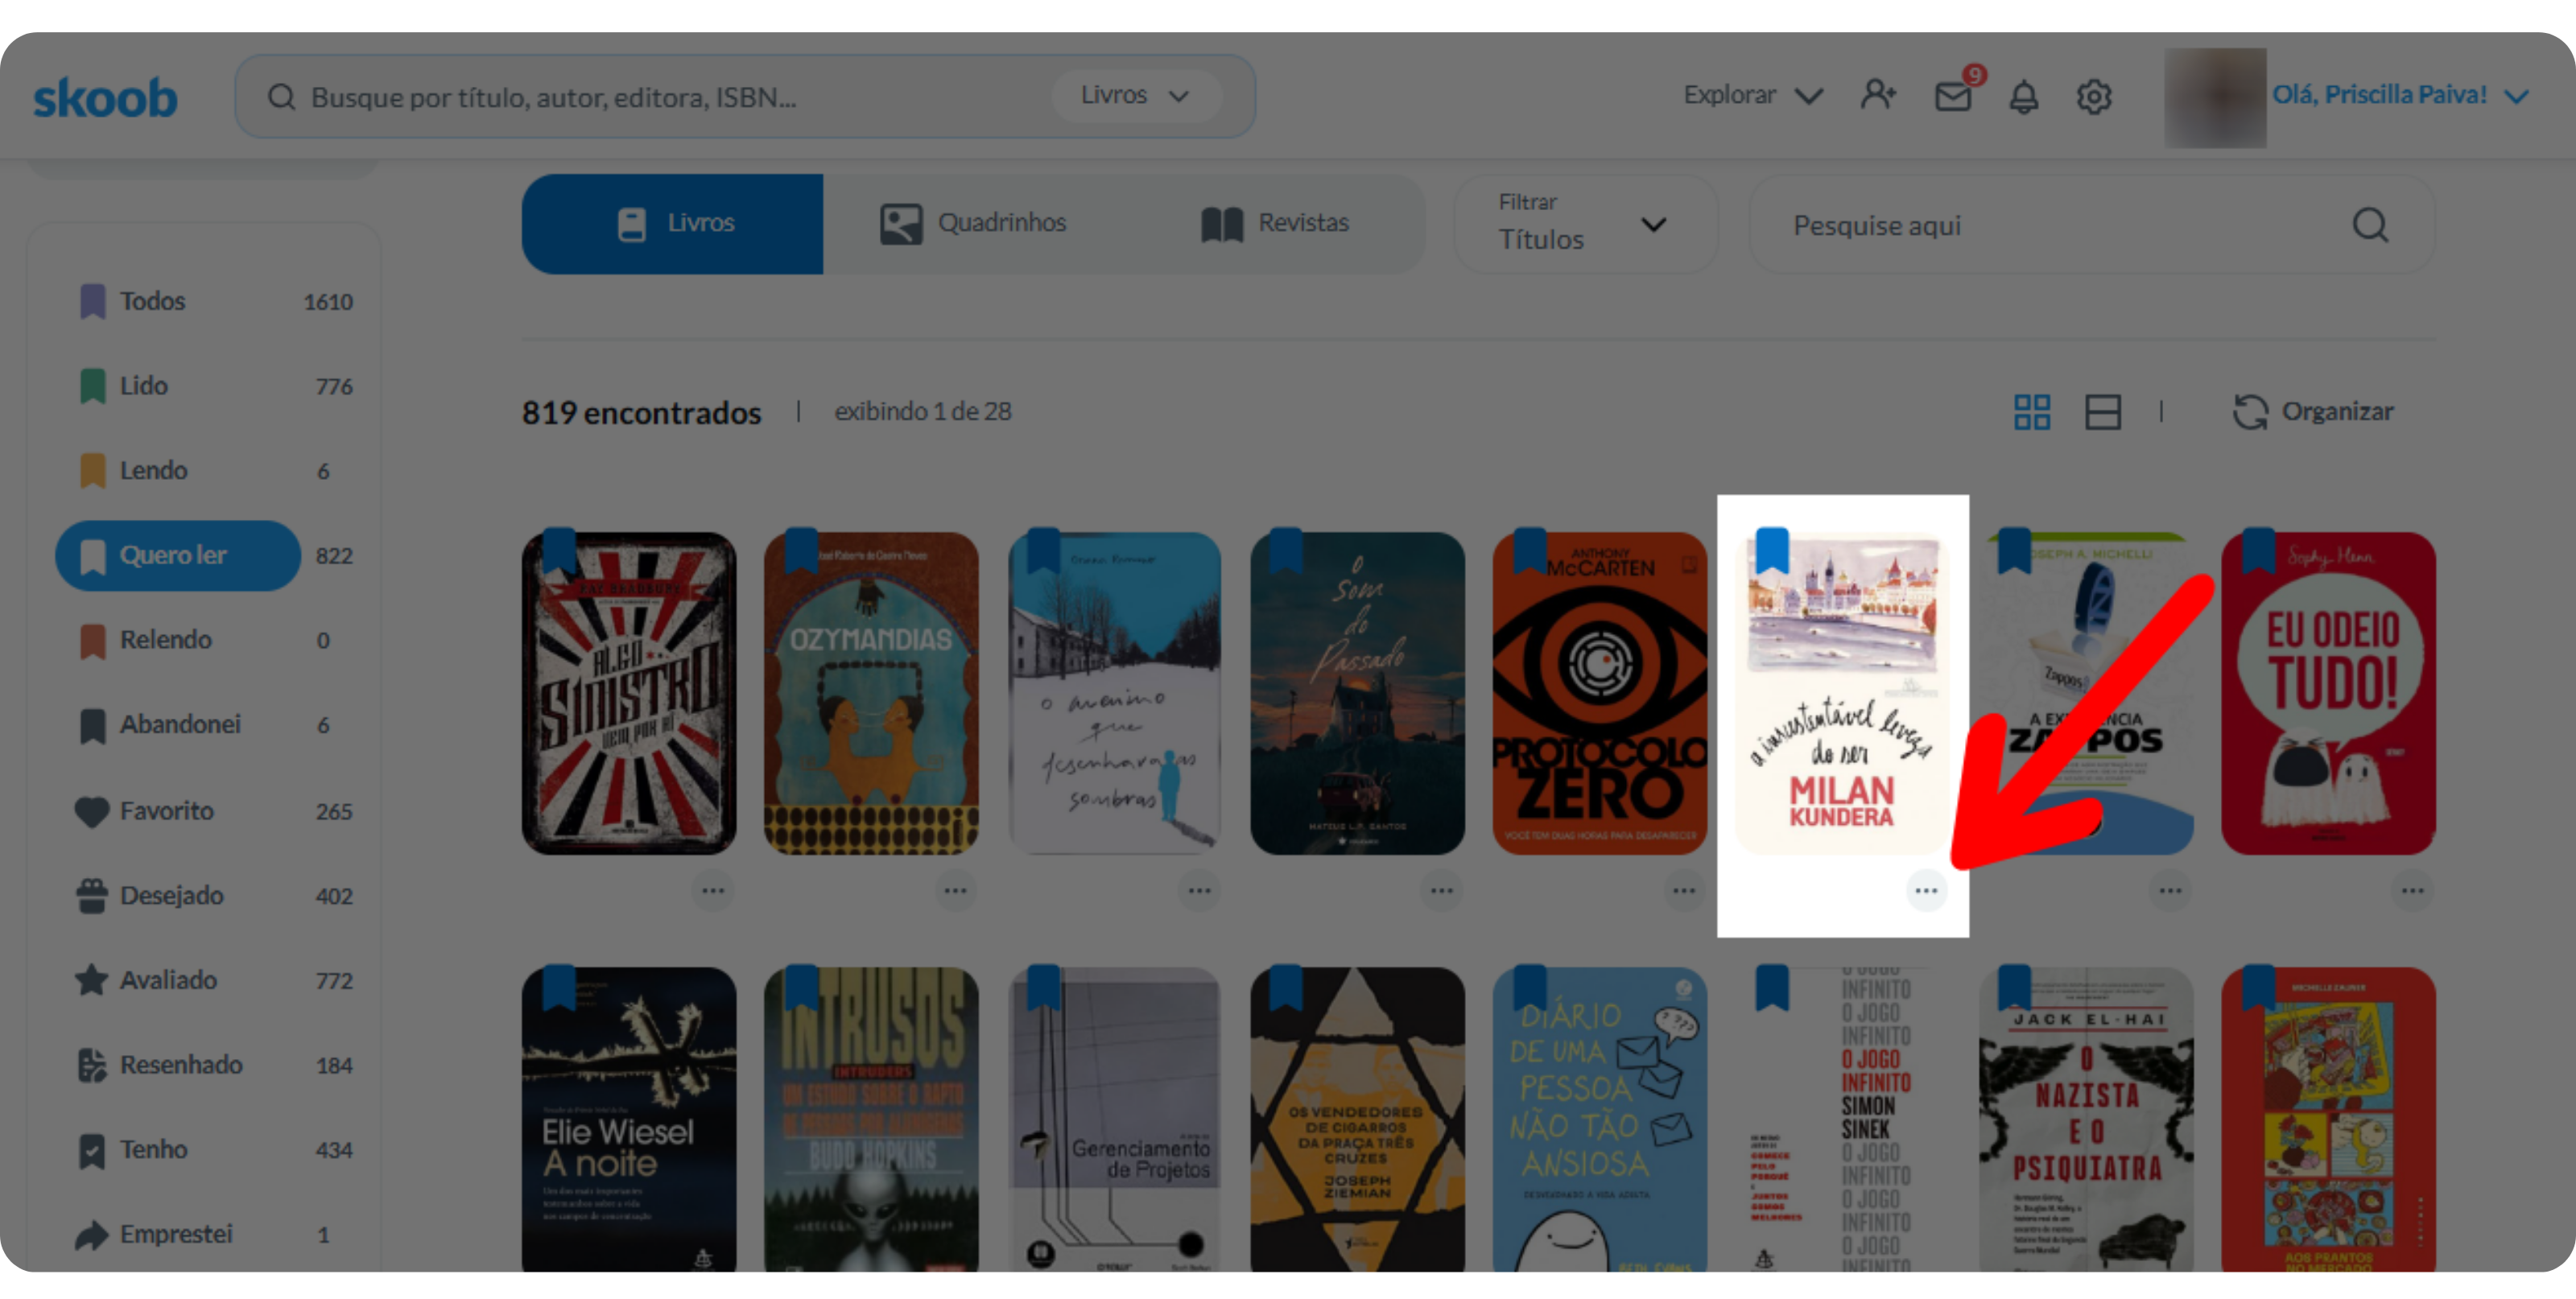Open Intrusos book cover
The width and height of the screenshot is (2576, 1299).
[871, 1120]
